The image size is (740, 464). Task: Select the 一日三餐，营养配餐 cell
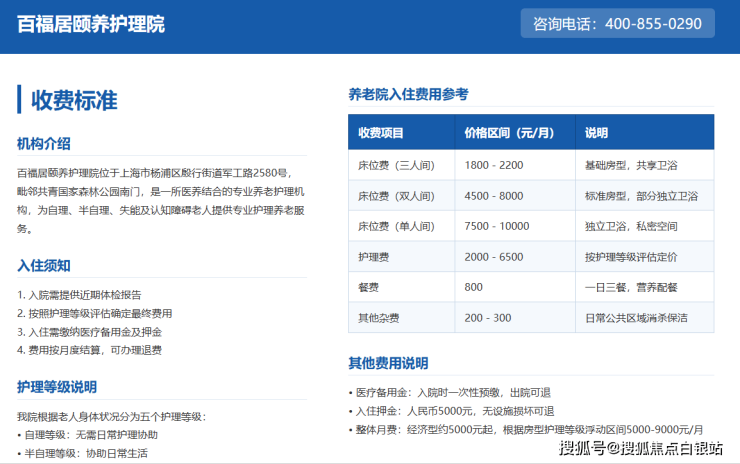(x=645, y=287)
